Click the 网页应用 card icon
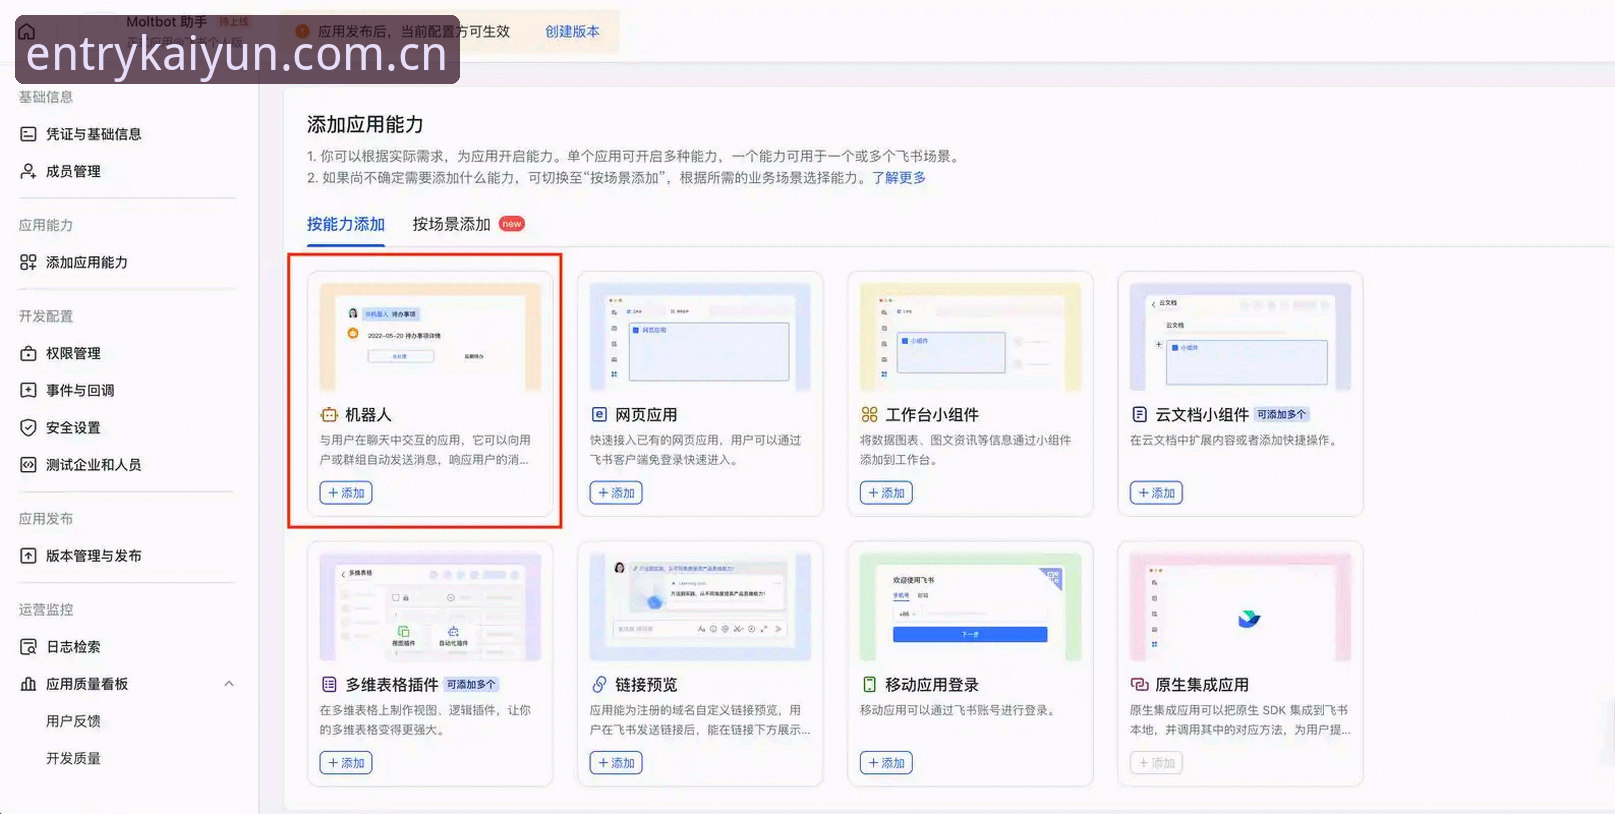 pyautogui.click(x=599, y=414)
